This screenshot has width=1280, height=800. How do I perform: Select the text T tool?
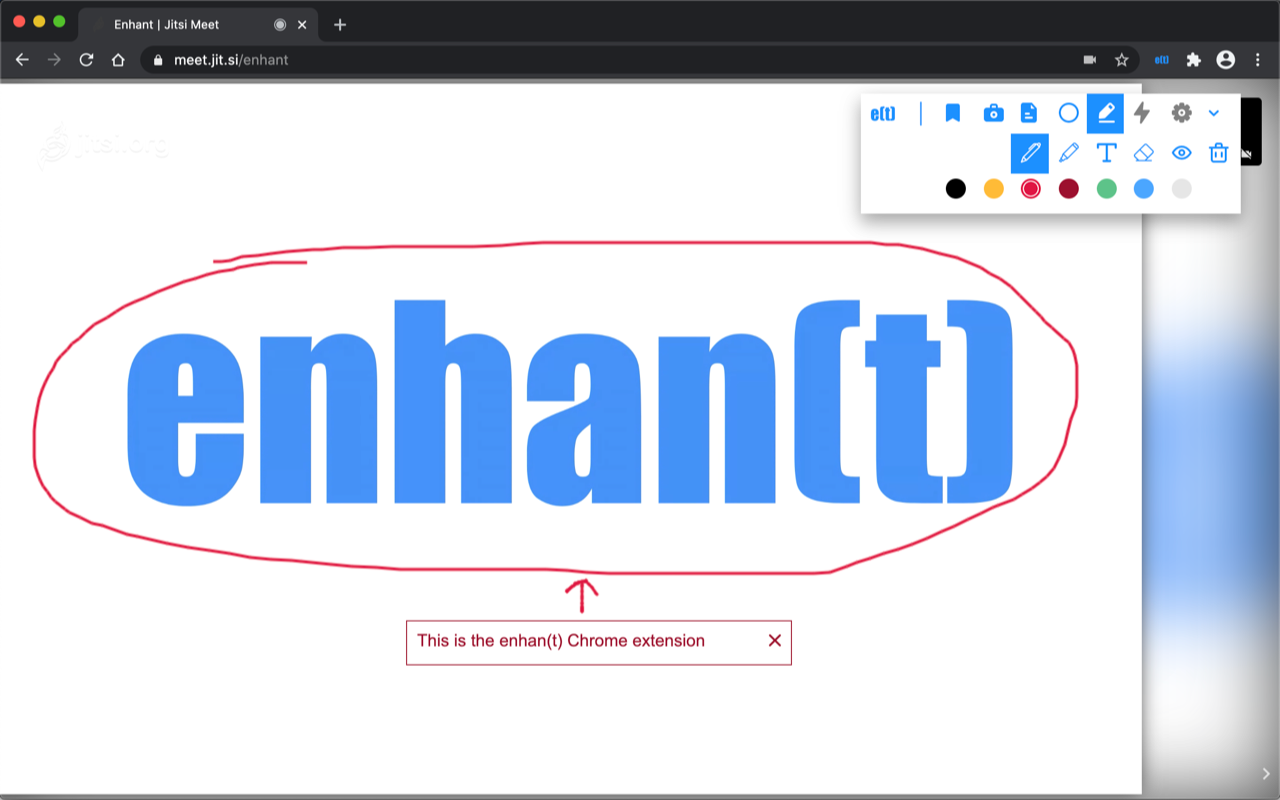[1106, 153]
